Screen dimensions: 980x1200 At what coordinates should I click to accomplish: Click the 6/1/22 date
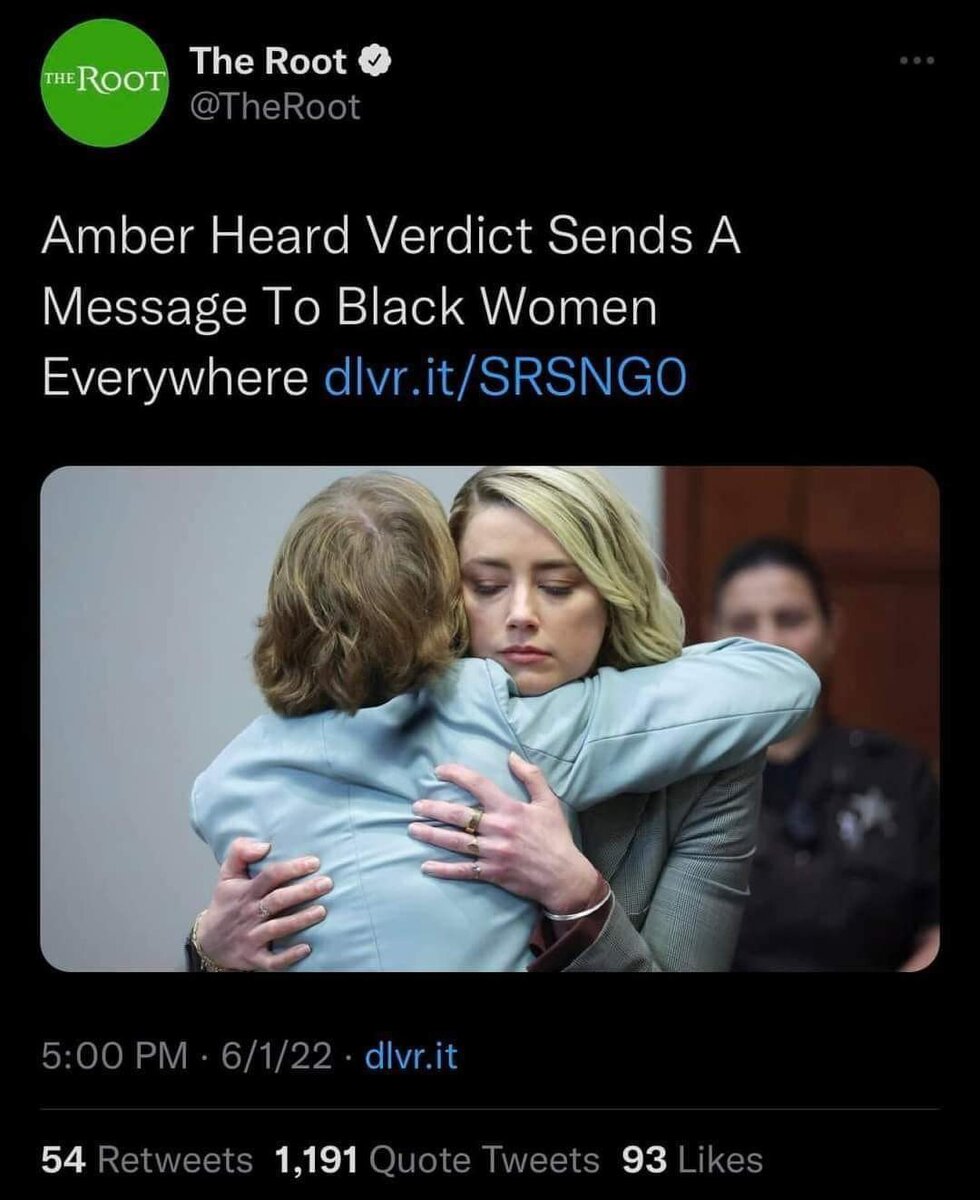pyautogui.click(x=267, y=1057)
